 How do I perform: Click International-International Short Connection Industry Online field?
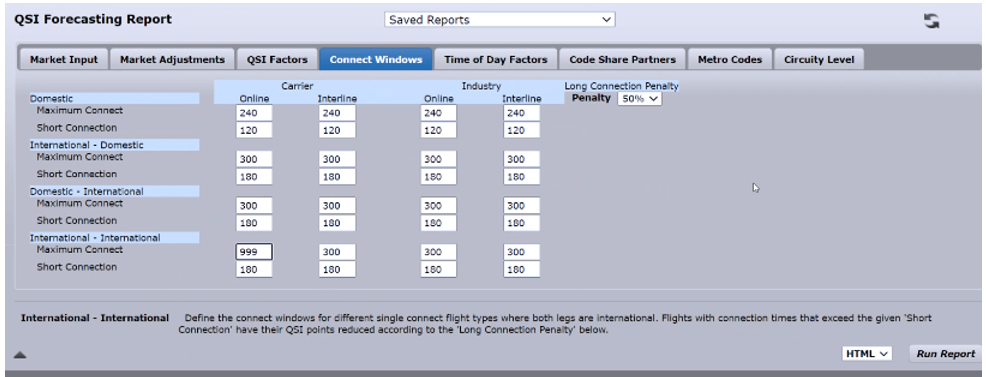438,270
